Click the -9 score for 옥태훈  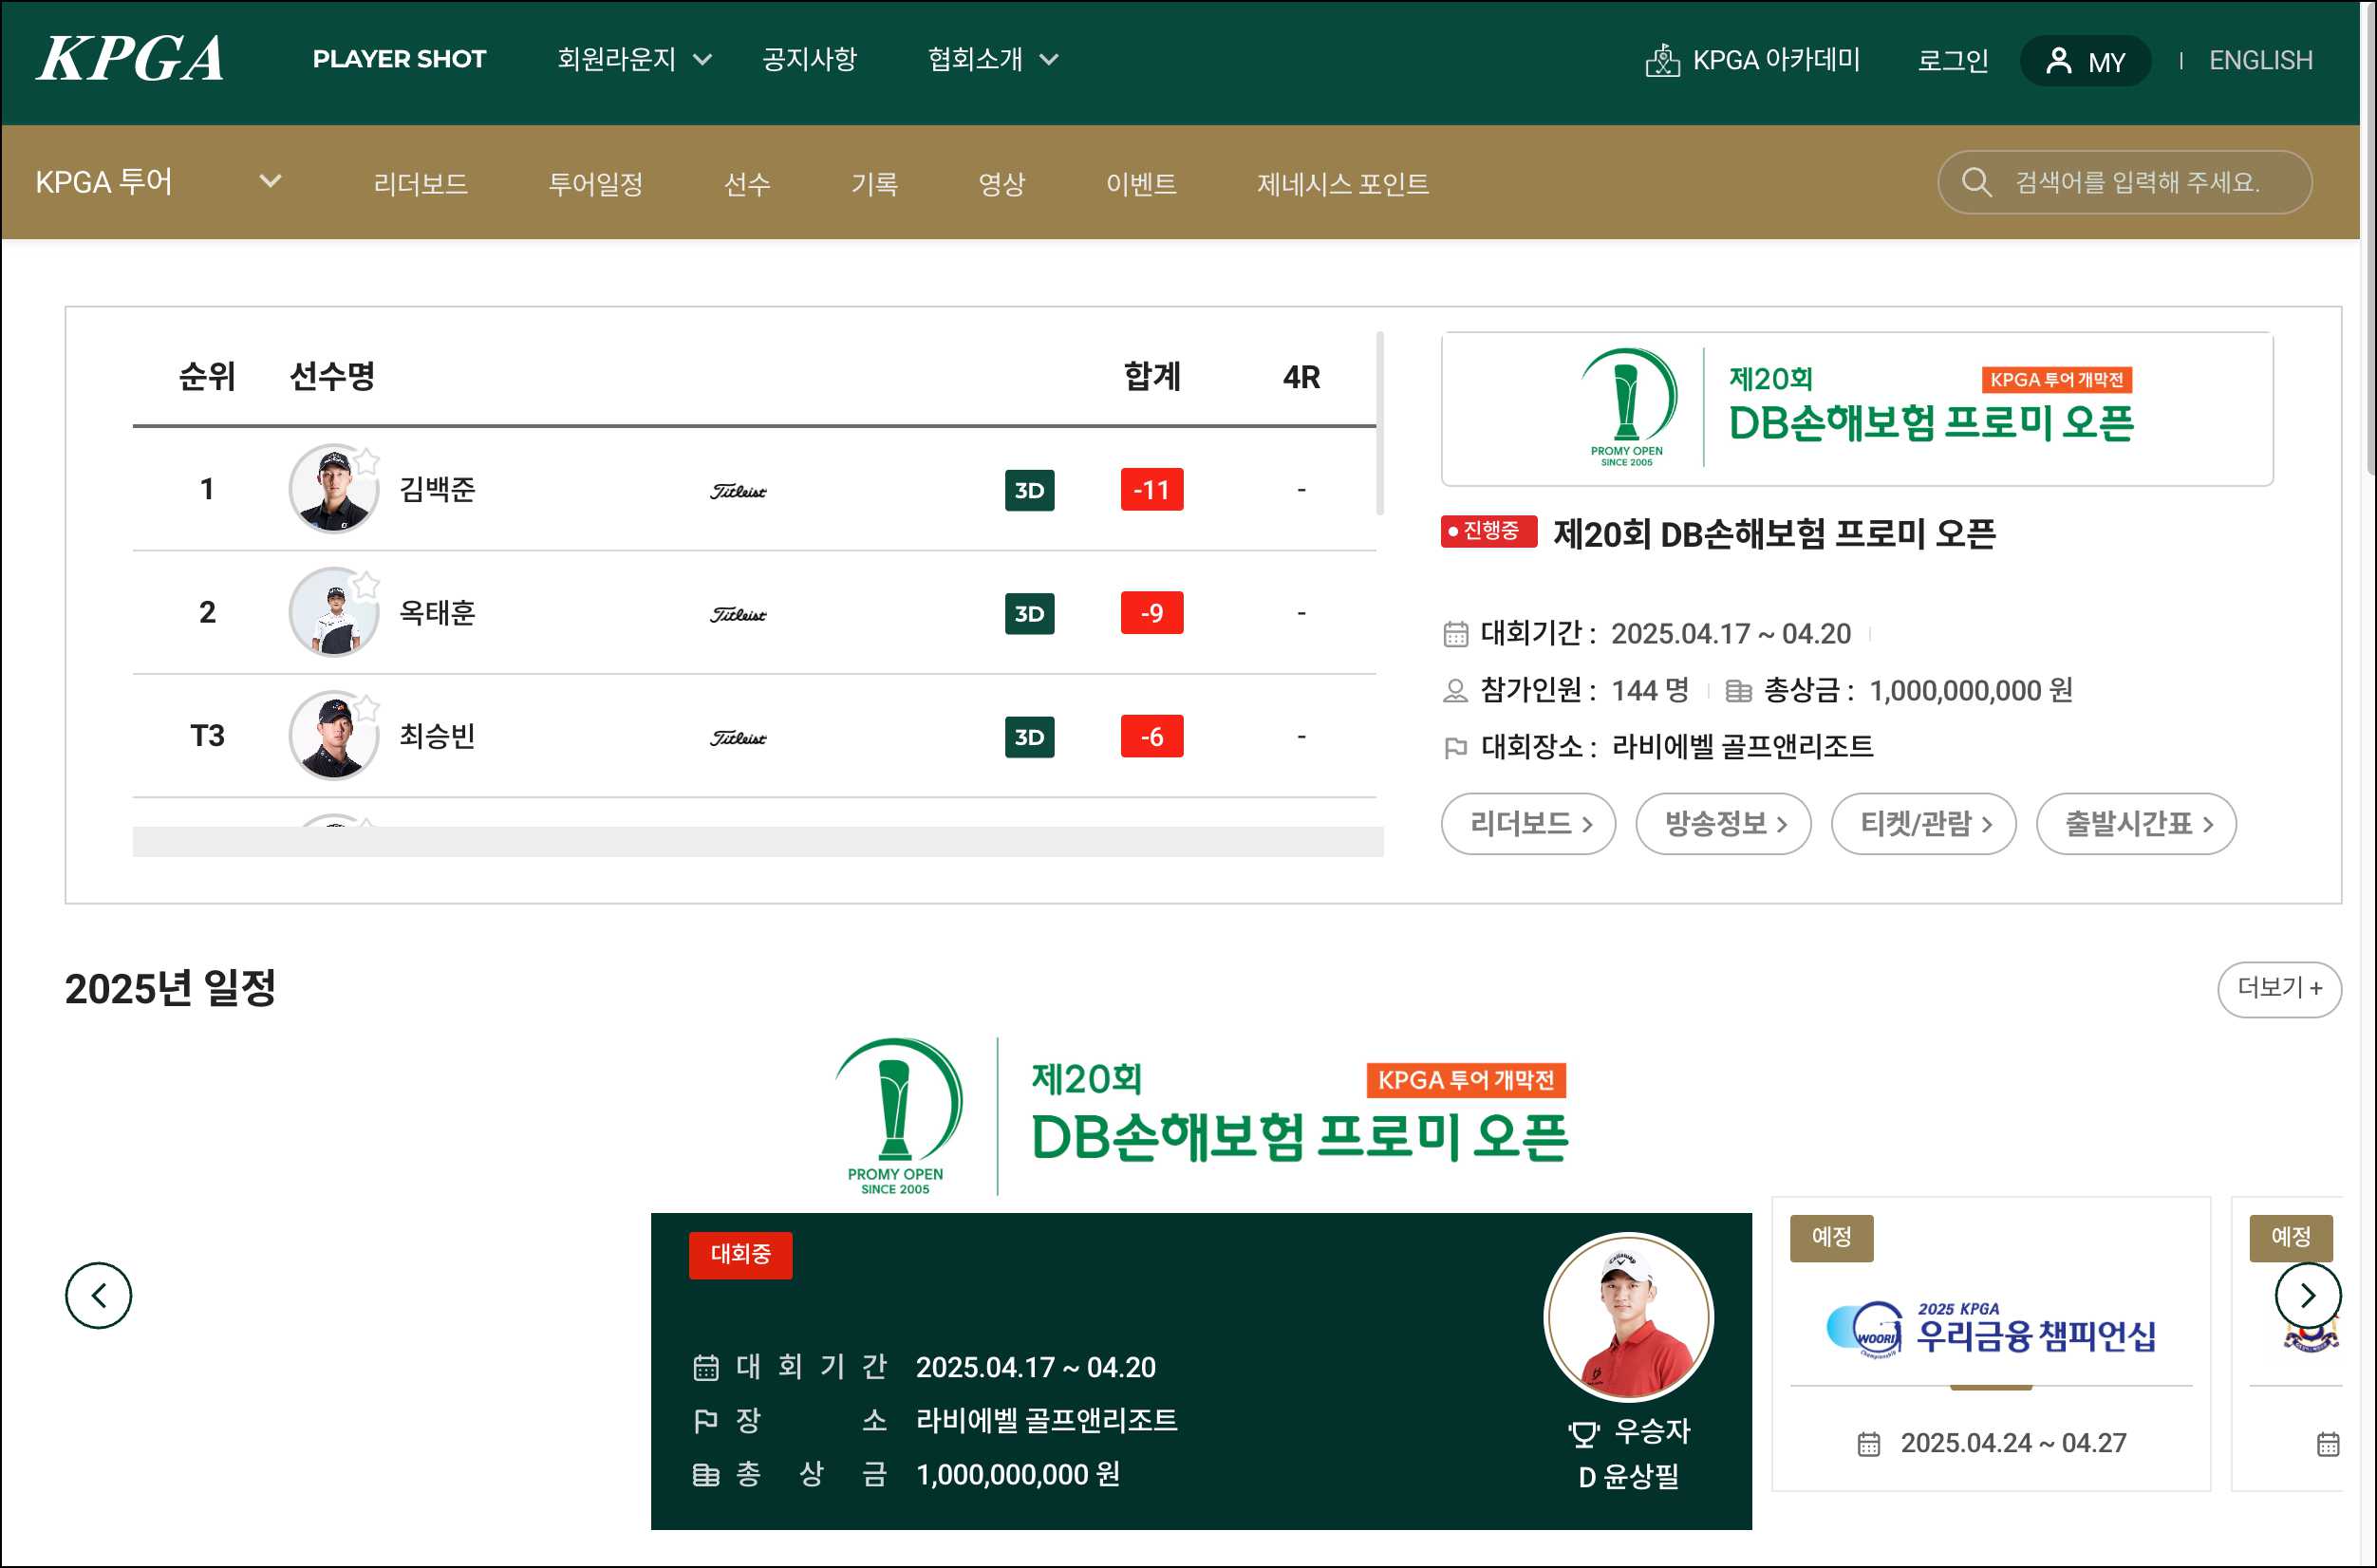(x=1152, y=613)
